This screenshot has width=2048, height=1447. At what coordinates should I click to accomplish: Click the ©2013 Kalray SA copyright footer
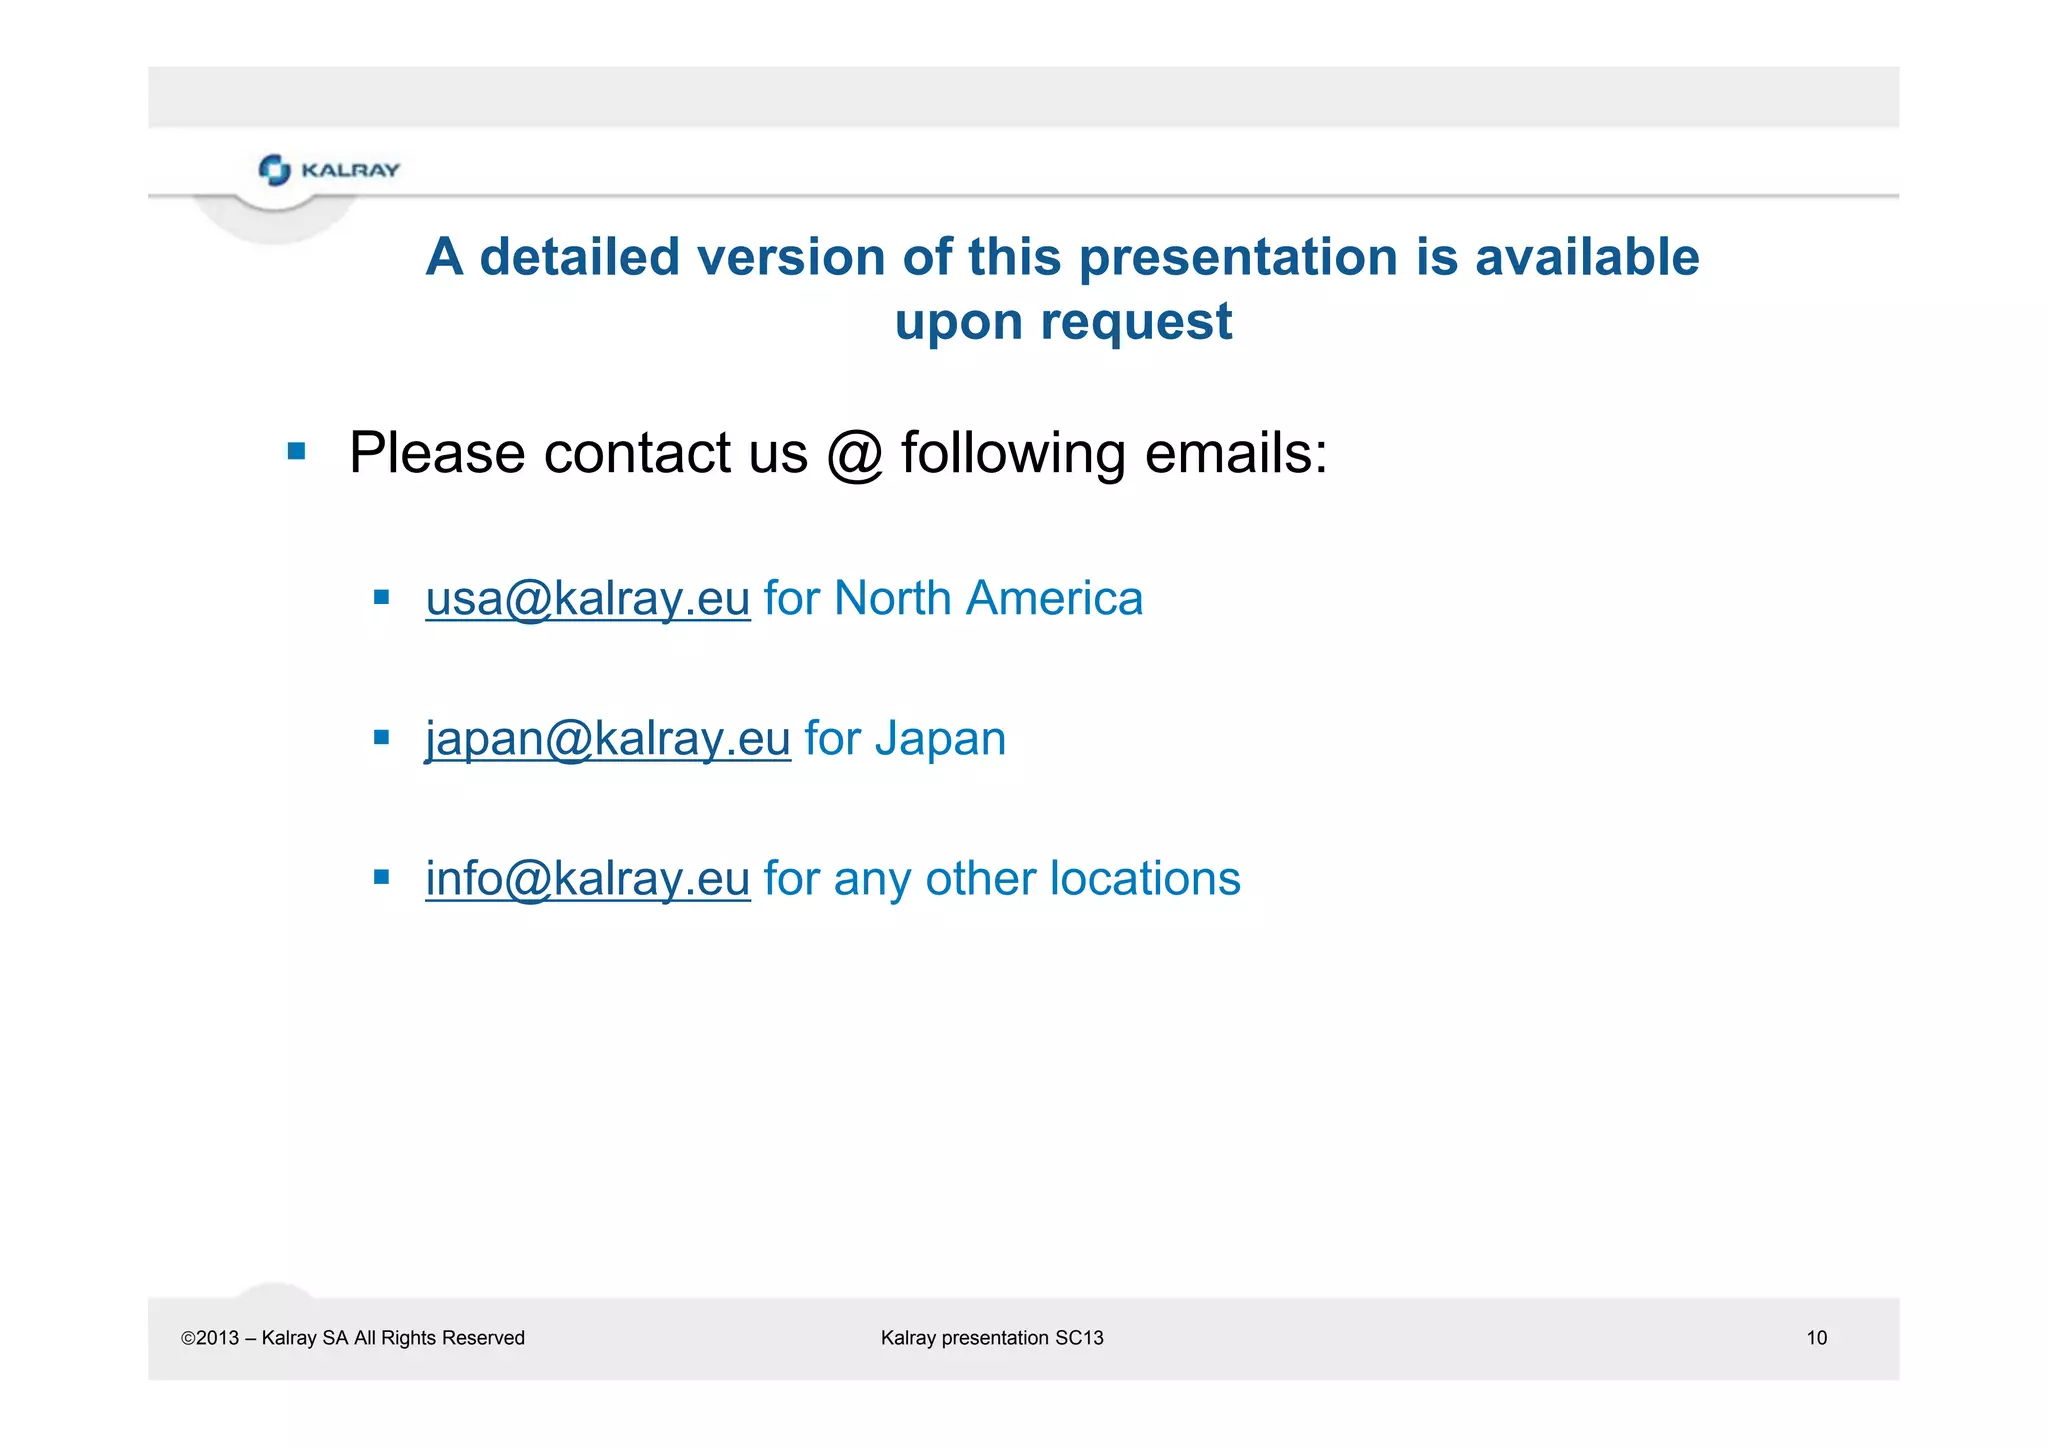(x=353, y=1338)
